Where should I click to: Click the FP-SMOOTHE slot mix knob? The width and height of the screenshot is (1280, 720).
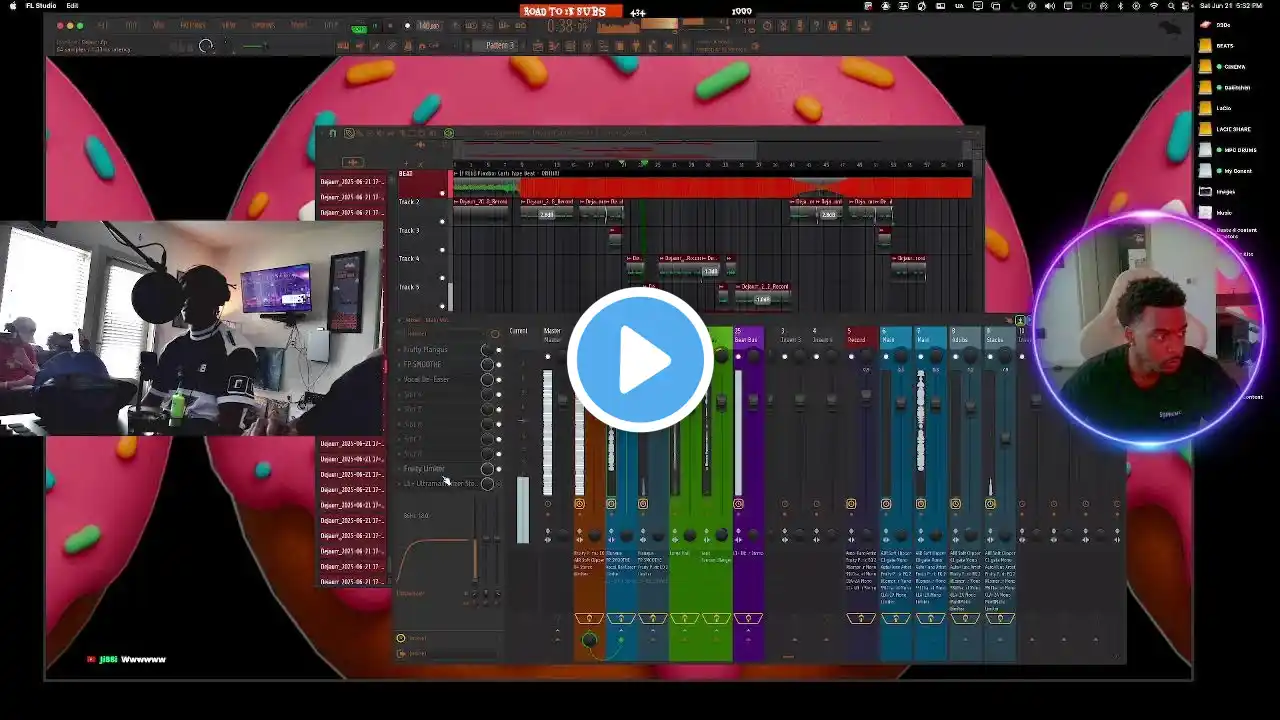coord(487,365)
